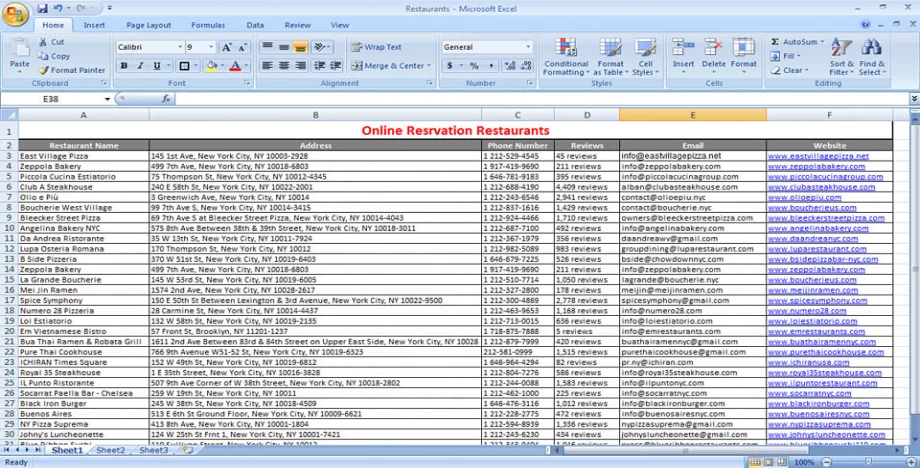Click the Insert cells icon
The width and height of the screenshot is (920, 468).
(683, 48)
